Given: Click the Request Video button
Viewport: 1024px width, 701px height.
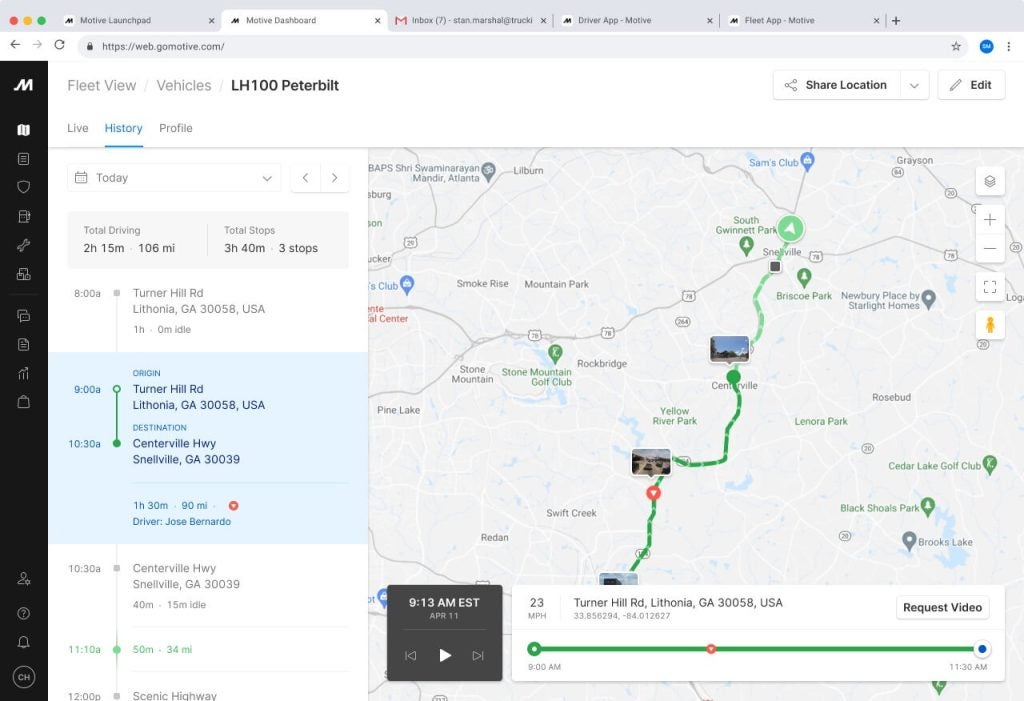Looking at the screenshot, I should (941, 607).
